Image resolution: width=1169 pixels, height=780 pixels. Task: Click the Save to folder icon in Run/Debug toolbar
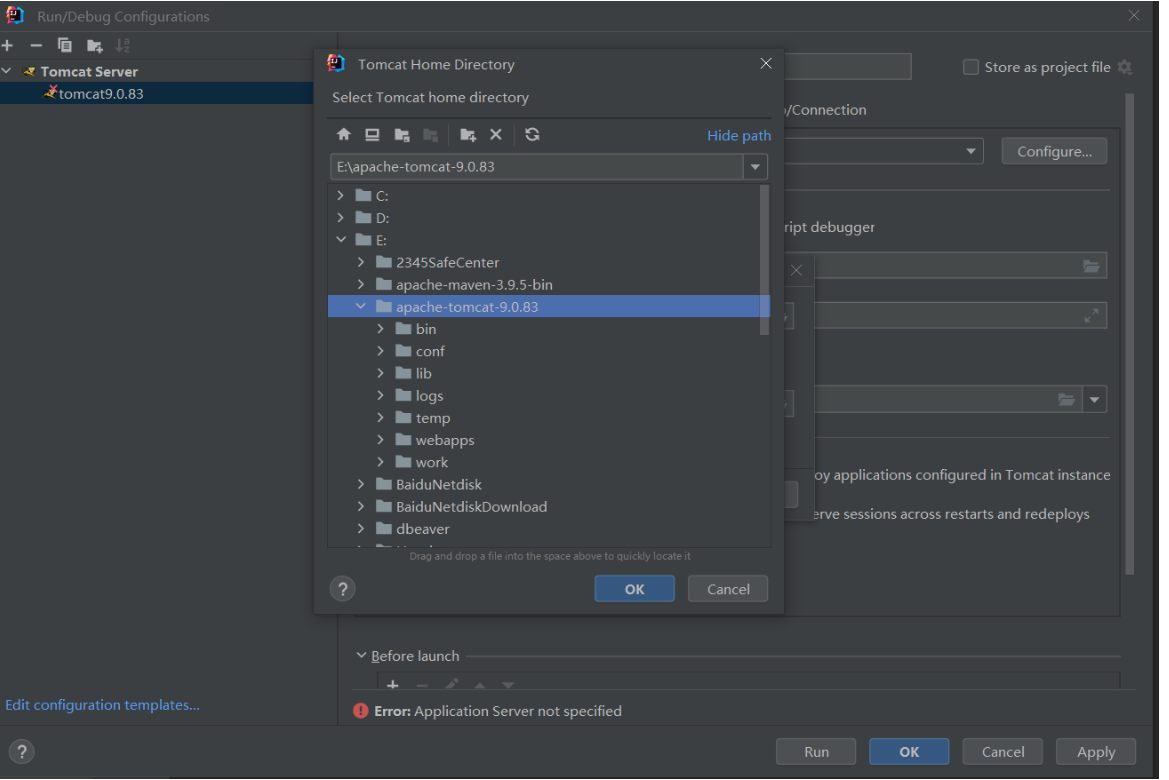click(x=94, y=46)
